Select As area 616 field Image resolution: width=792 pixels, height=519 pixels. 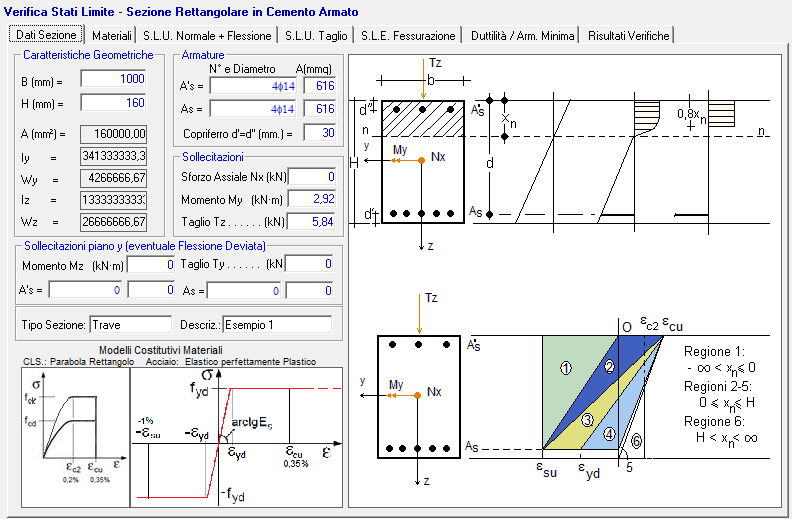[320, 109]
